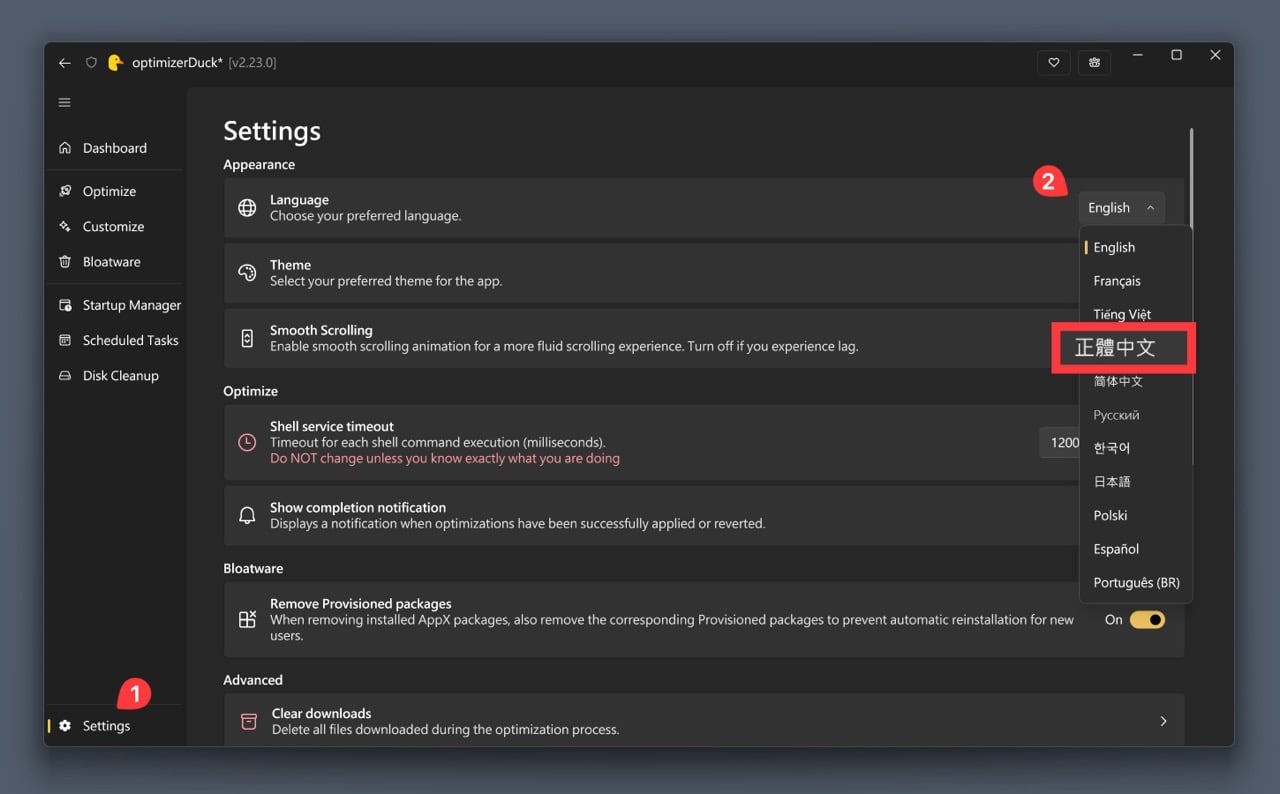Click the Optimize section header in settings
Image resolution: width=1280 pixels, height=794 pixels.
[x=250, y=391]
